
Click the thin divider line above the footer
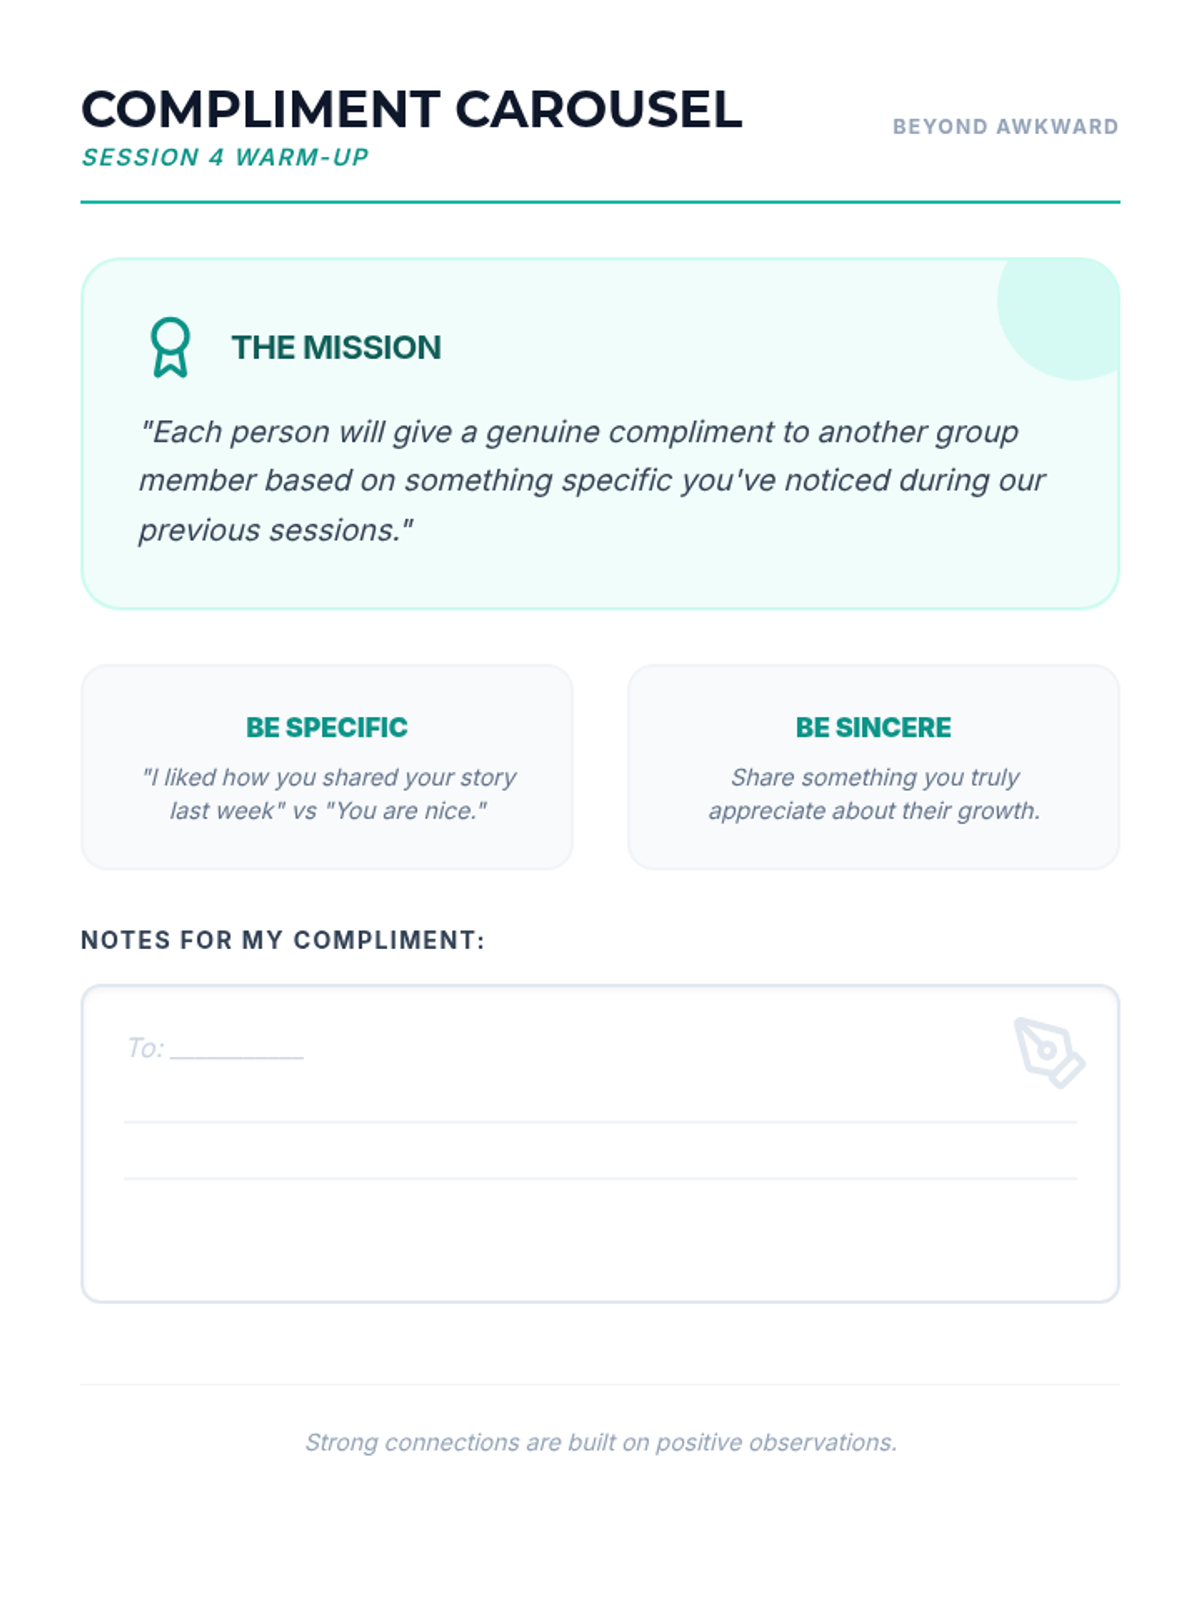[x=600, y=1385]
